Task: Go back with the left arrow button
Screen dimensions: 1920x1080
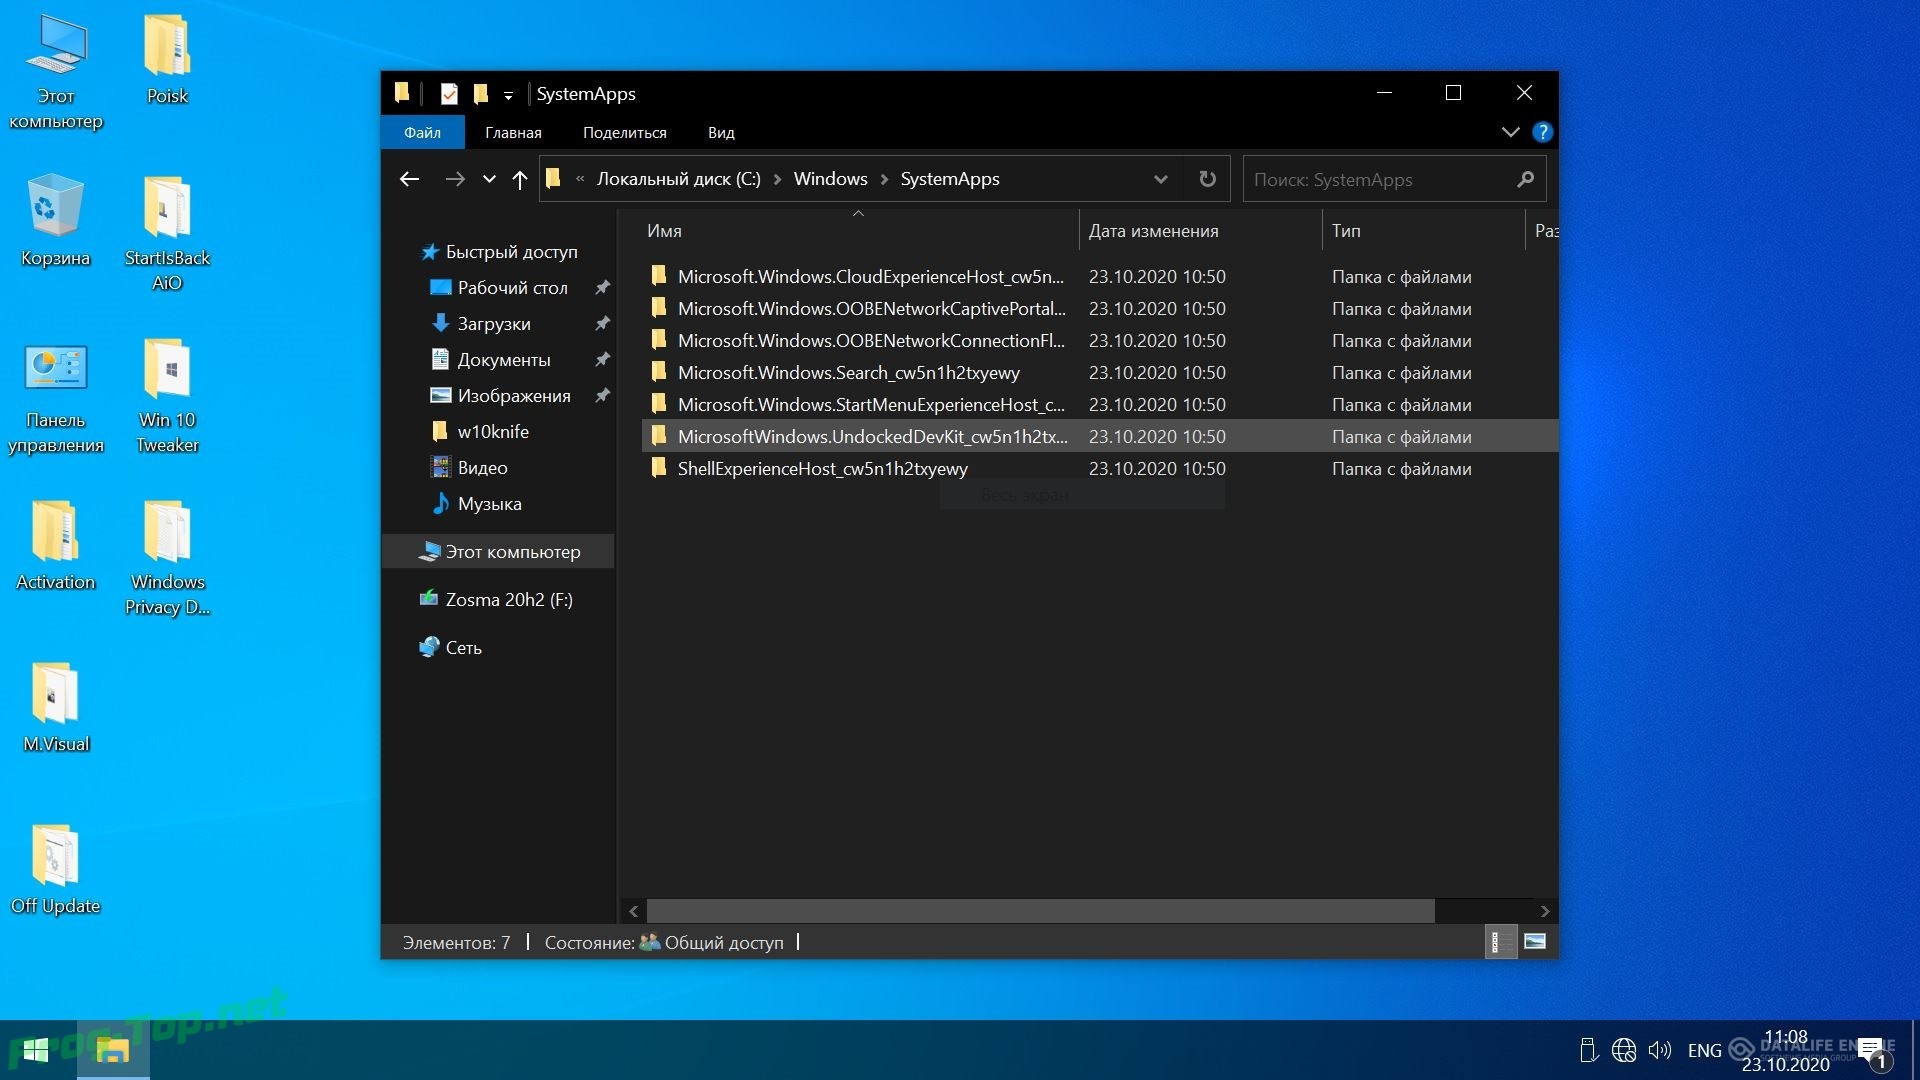Action: click(409, 179)
